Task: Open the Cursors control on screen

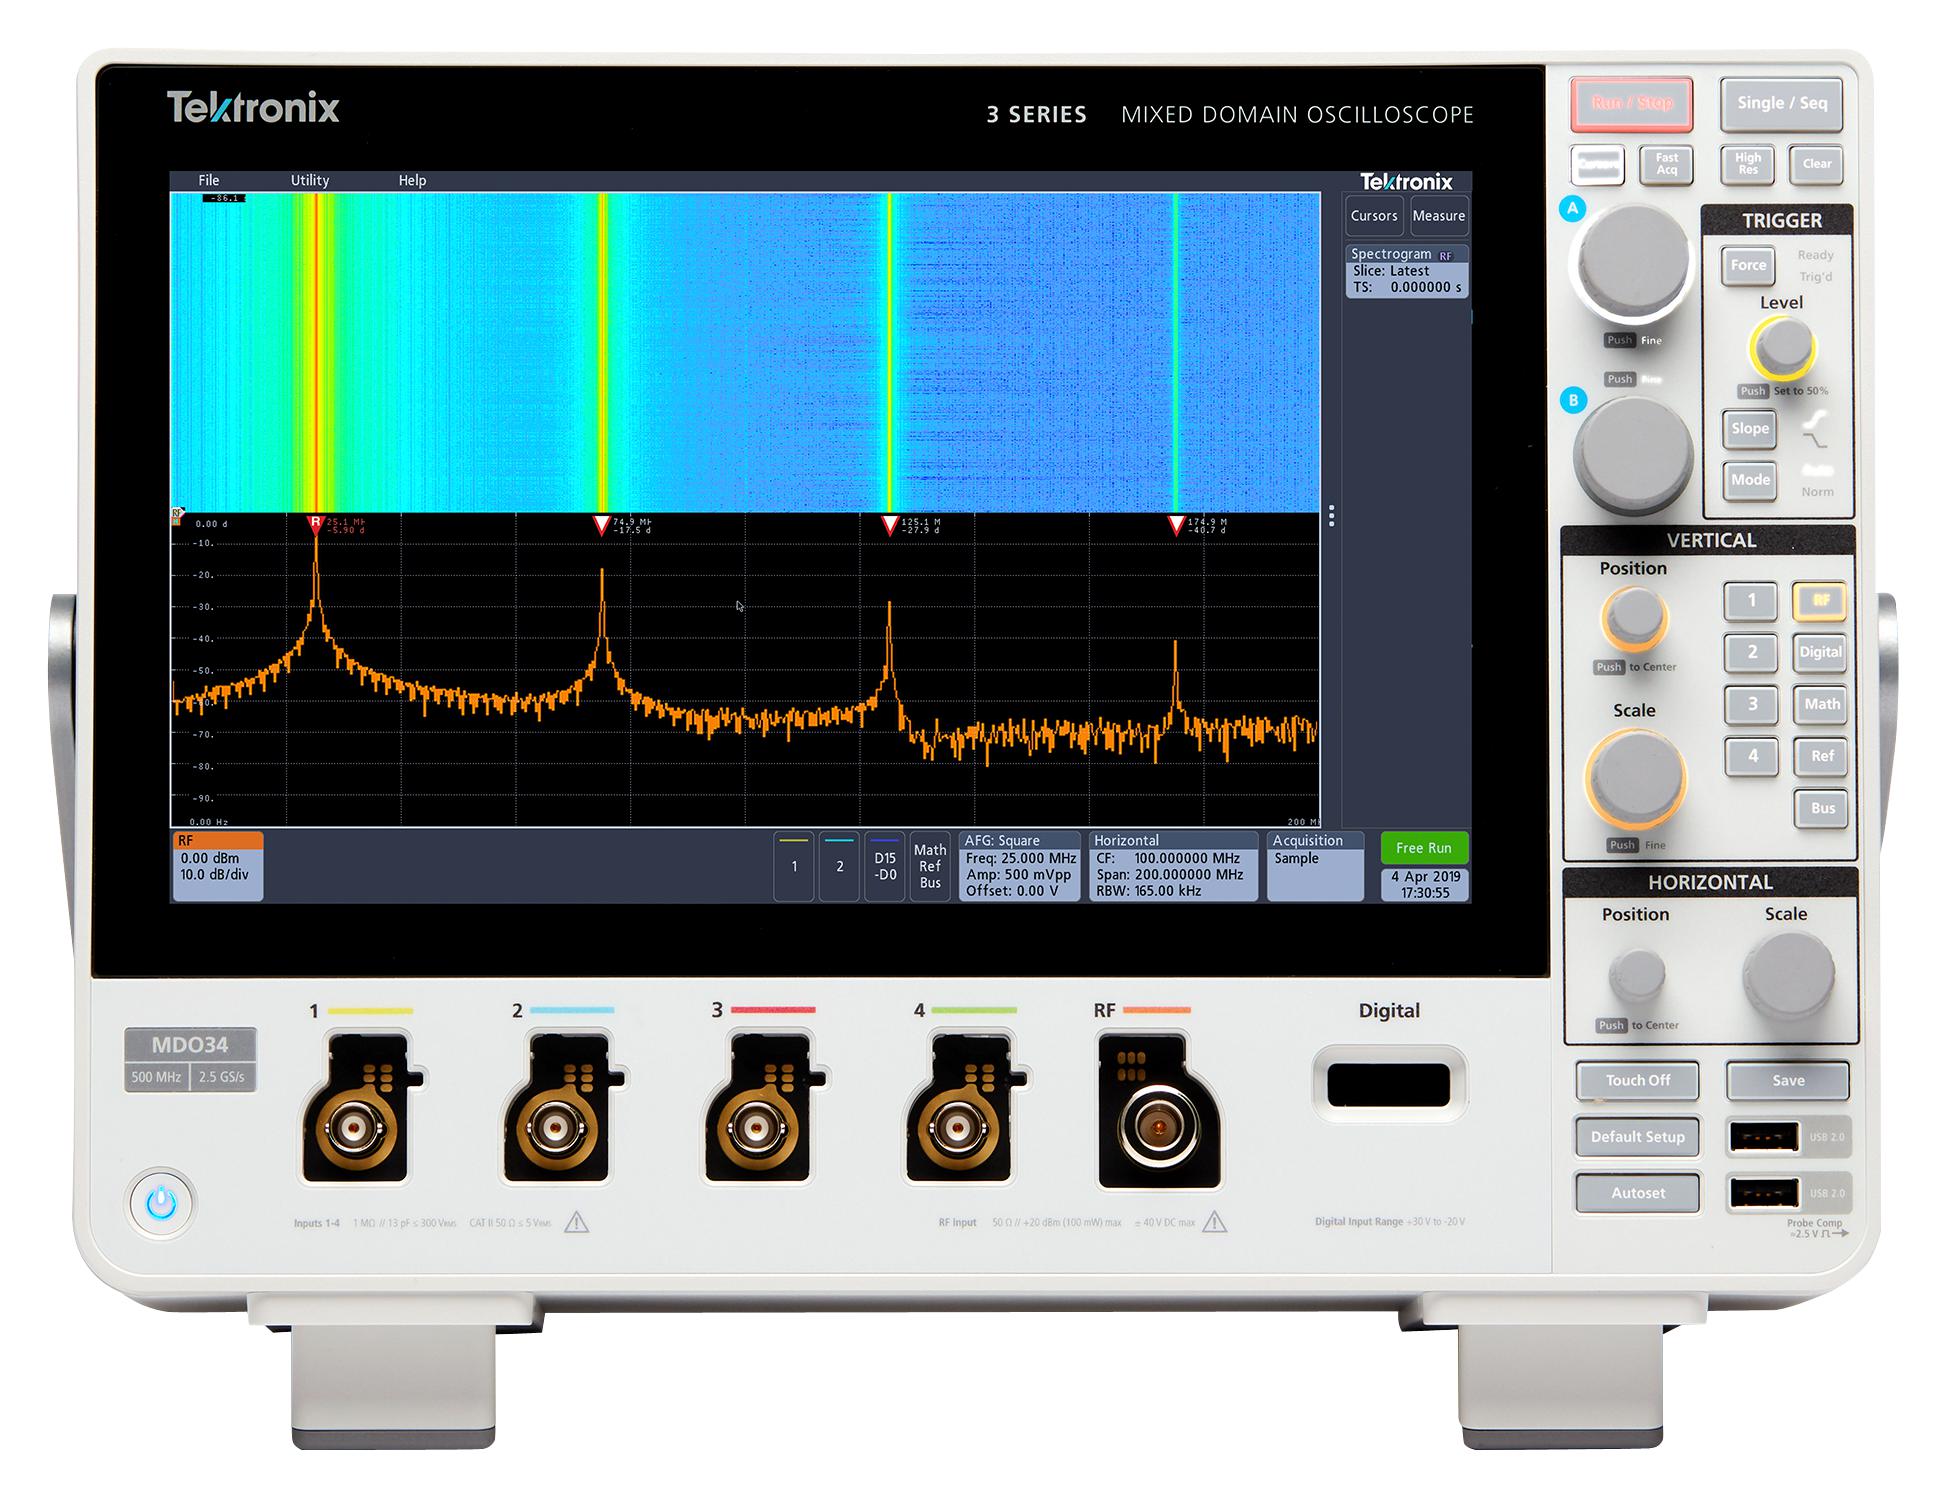Action: point(1373,215)
